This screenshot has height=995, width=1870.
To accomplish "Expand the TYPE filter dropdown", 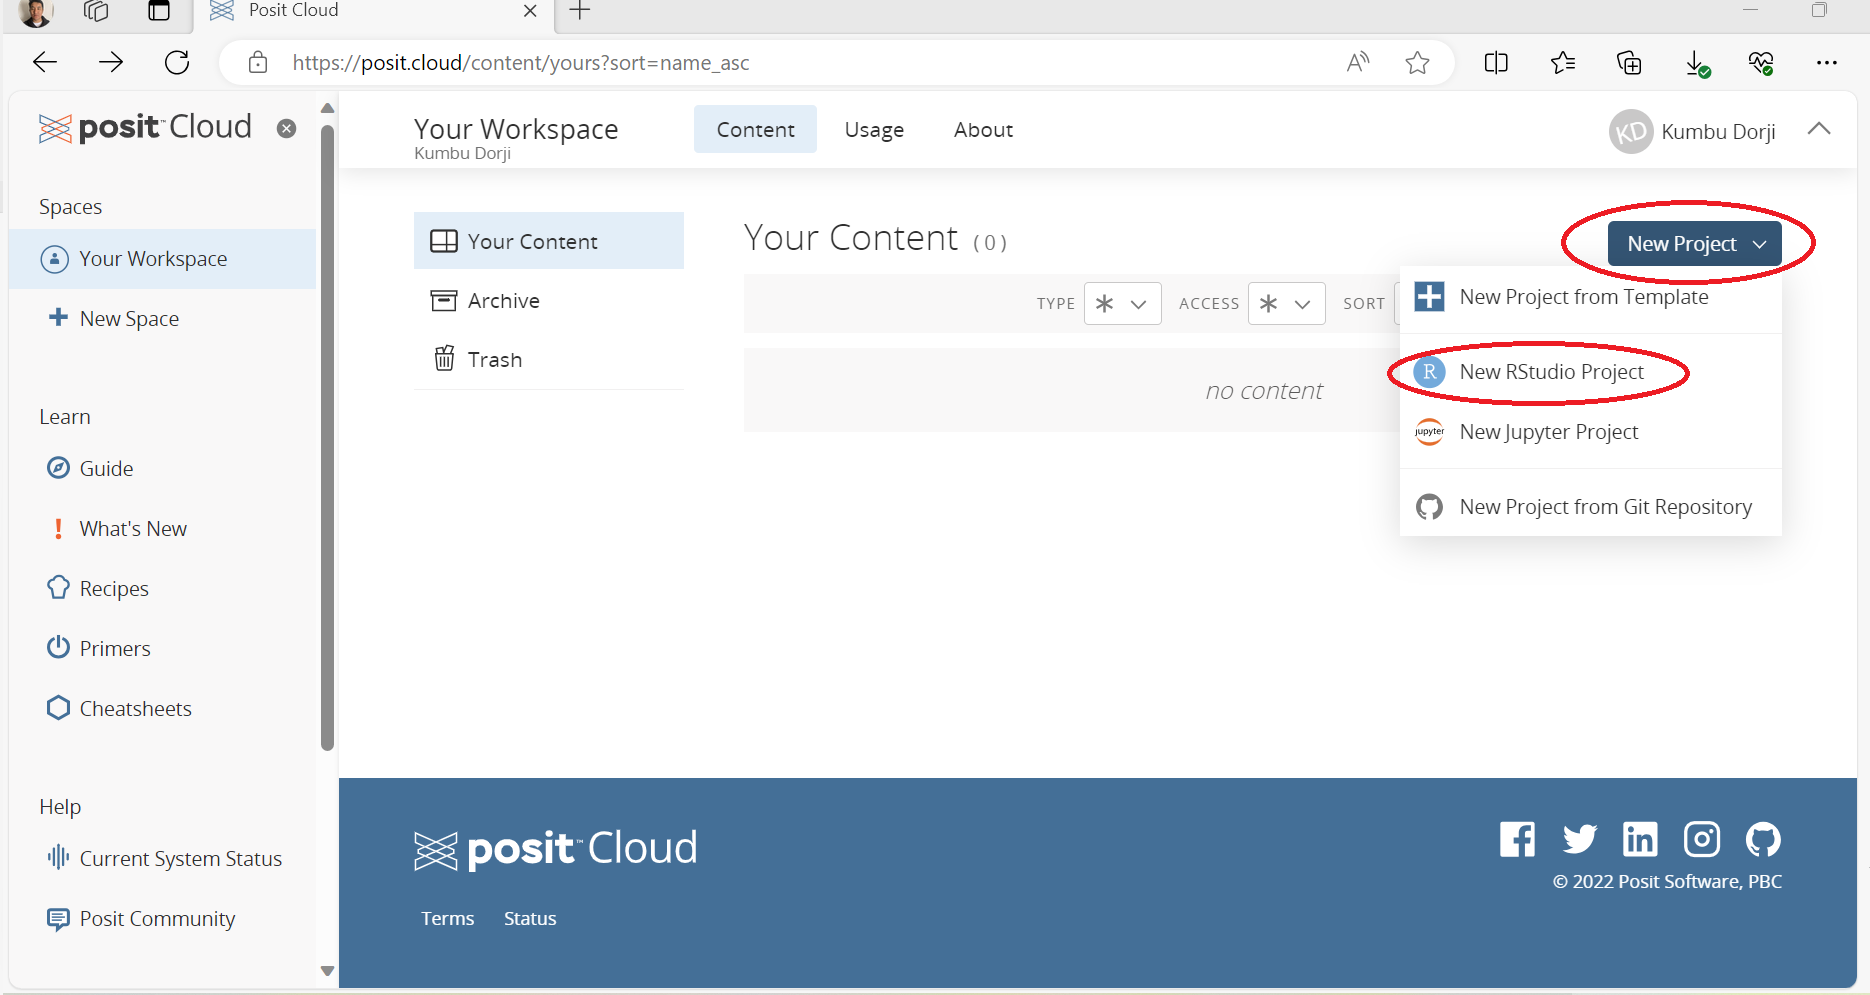I will click(1122, 304).
